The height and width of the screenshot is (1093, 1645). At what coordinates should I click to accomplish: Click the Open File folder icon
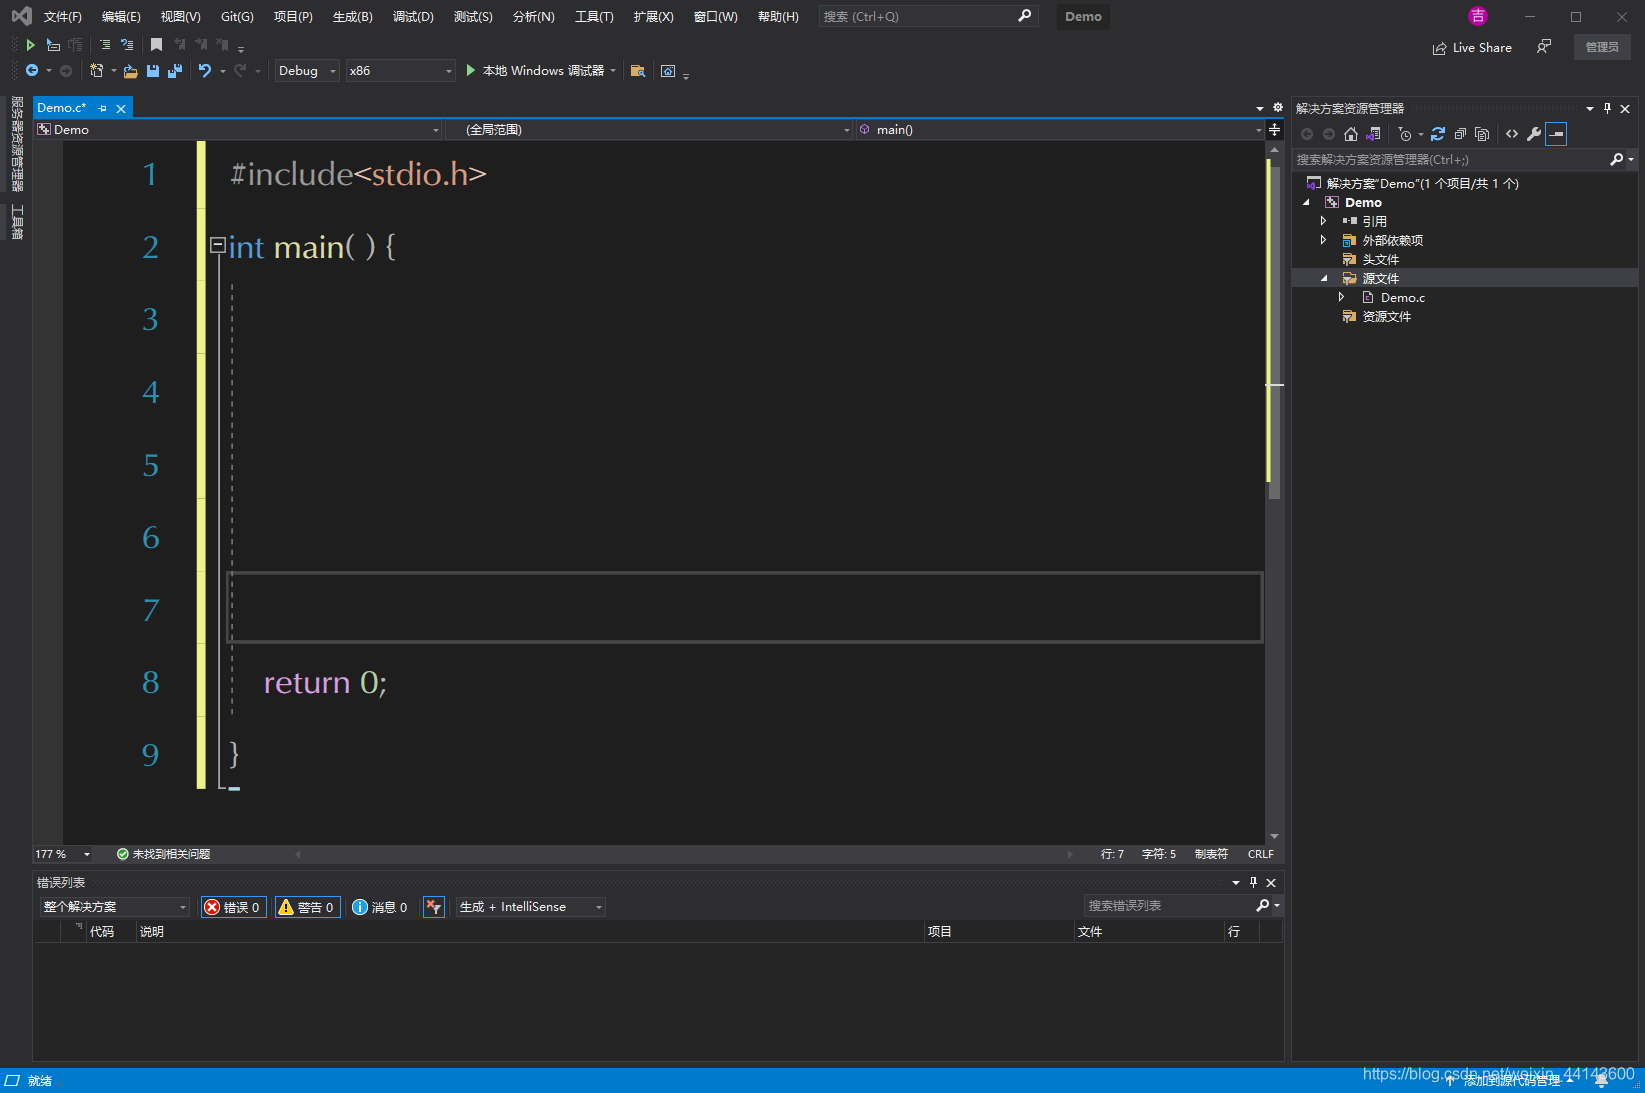130,70
